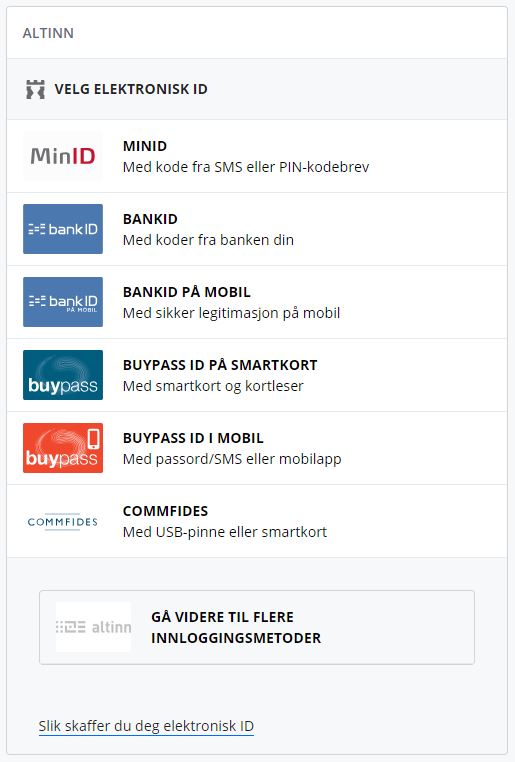Open Slik skaffer du deg elektronisk ID link

(x=146, y=726)
